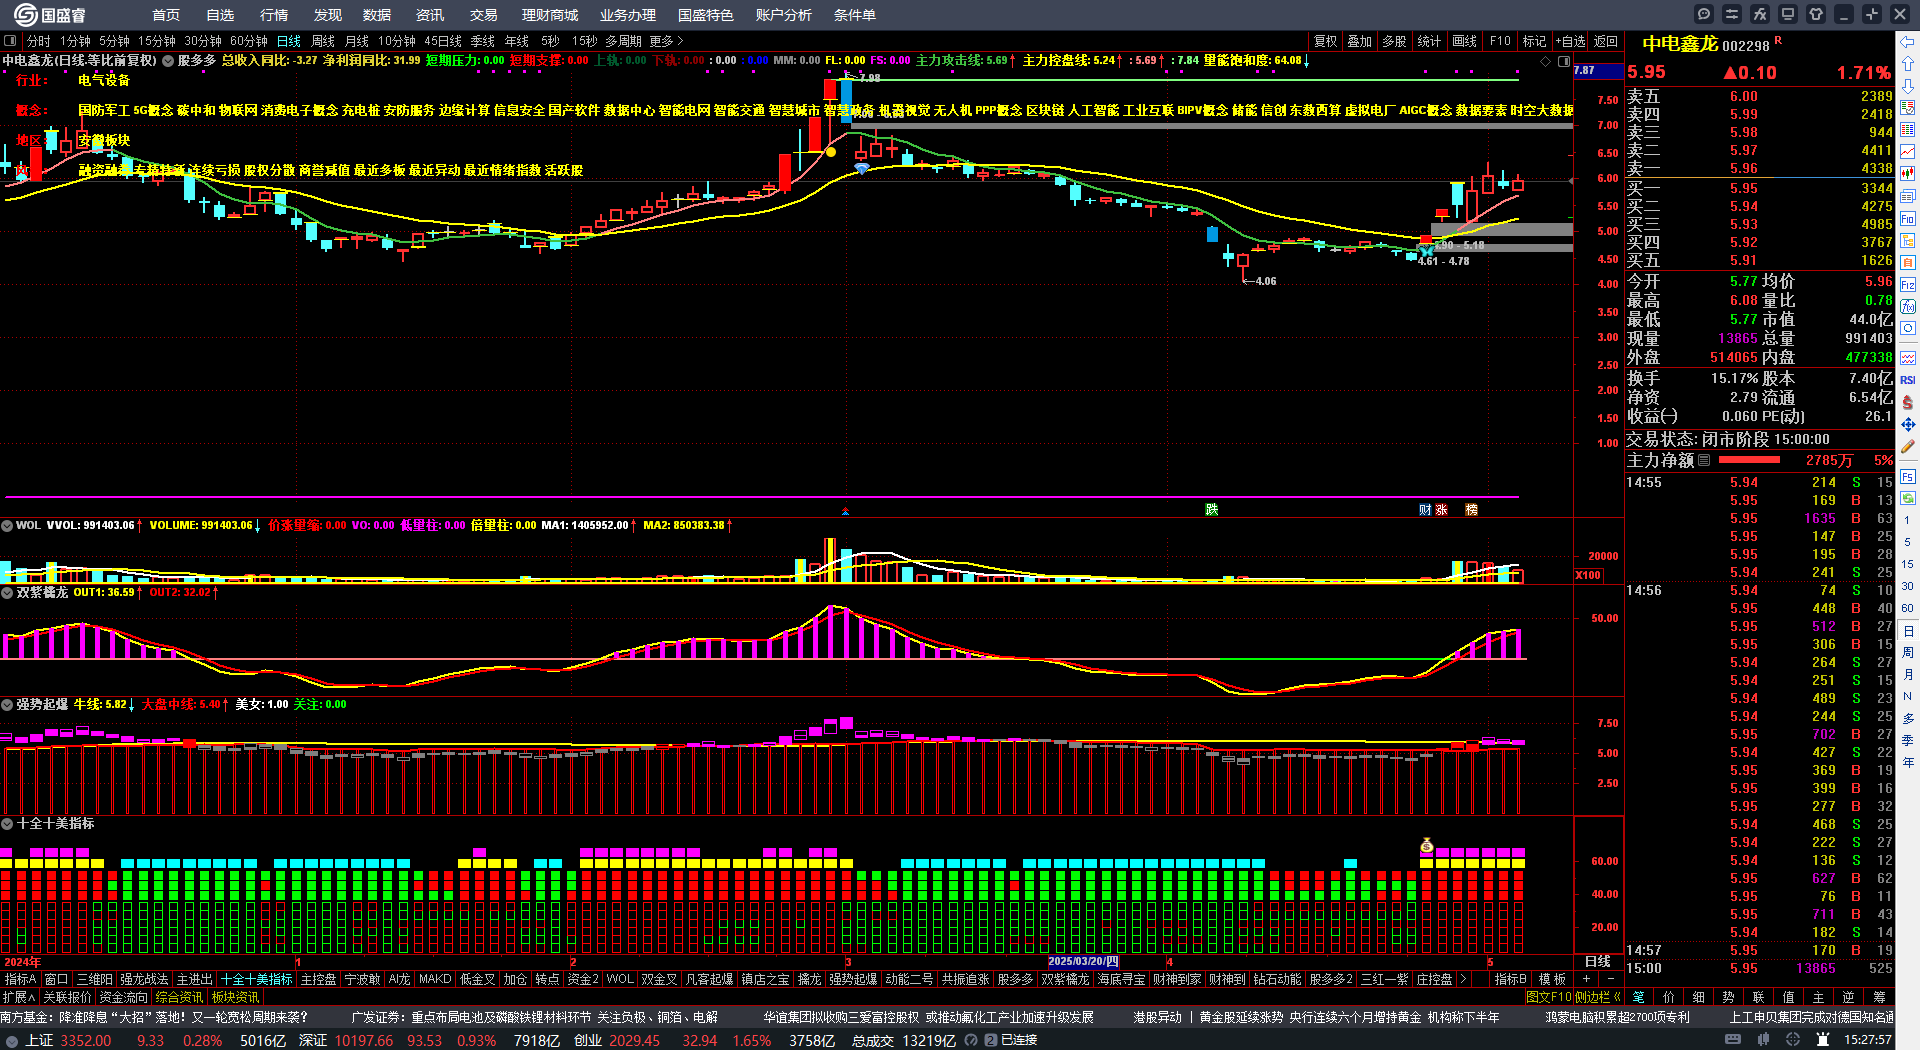Viewport: 1920px width, 1050px height.
Task: Click the diamond icon at chart top-right
Action: (1546, 61)
